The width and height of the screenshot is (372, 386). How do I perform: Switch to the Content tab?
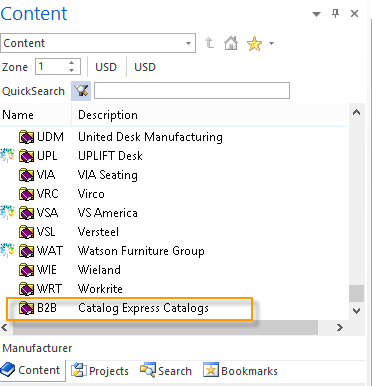click(x=32, y=370)
